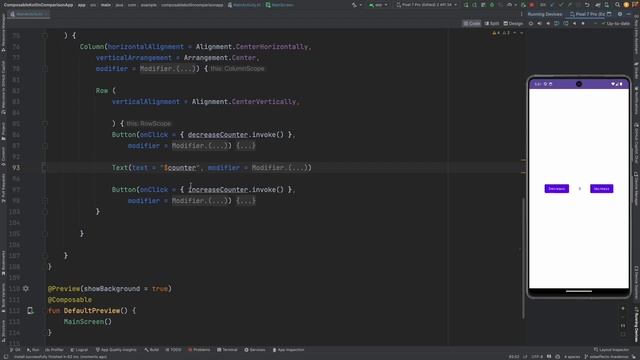Open App Quality Insights tool window
Image resolution: width=640 pixels, height=360 pixels.
[x=116, y=350]
